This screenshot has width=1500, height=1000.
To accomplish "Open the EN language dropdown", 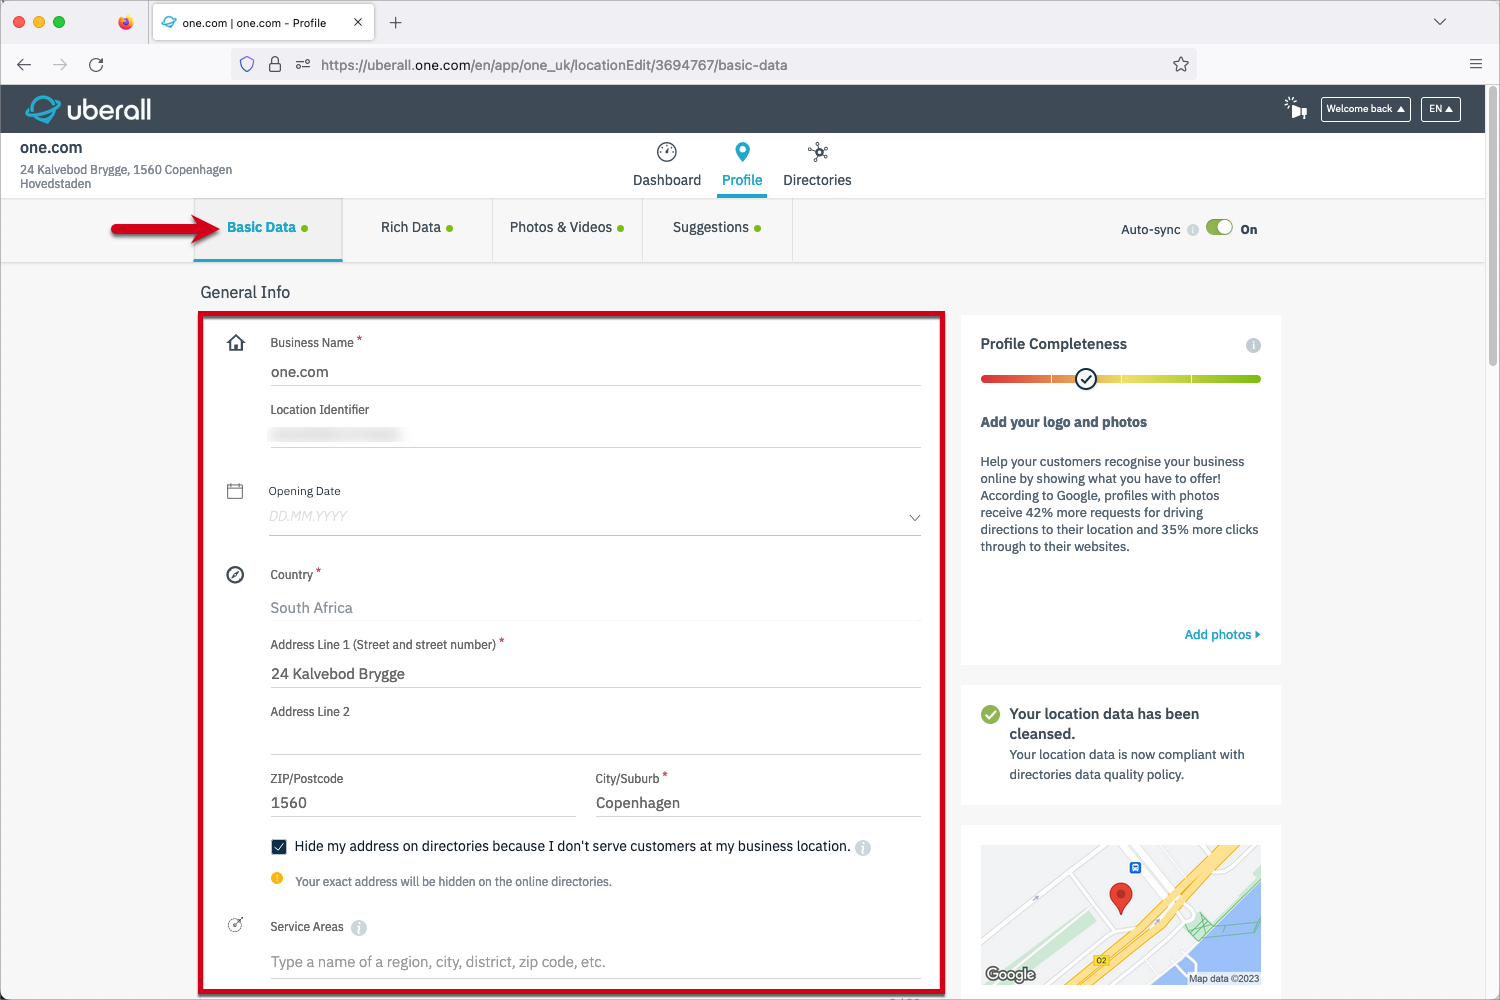I will click(x=1440, y=109).
